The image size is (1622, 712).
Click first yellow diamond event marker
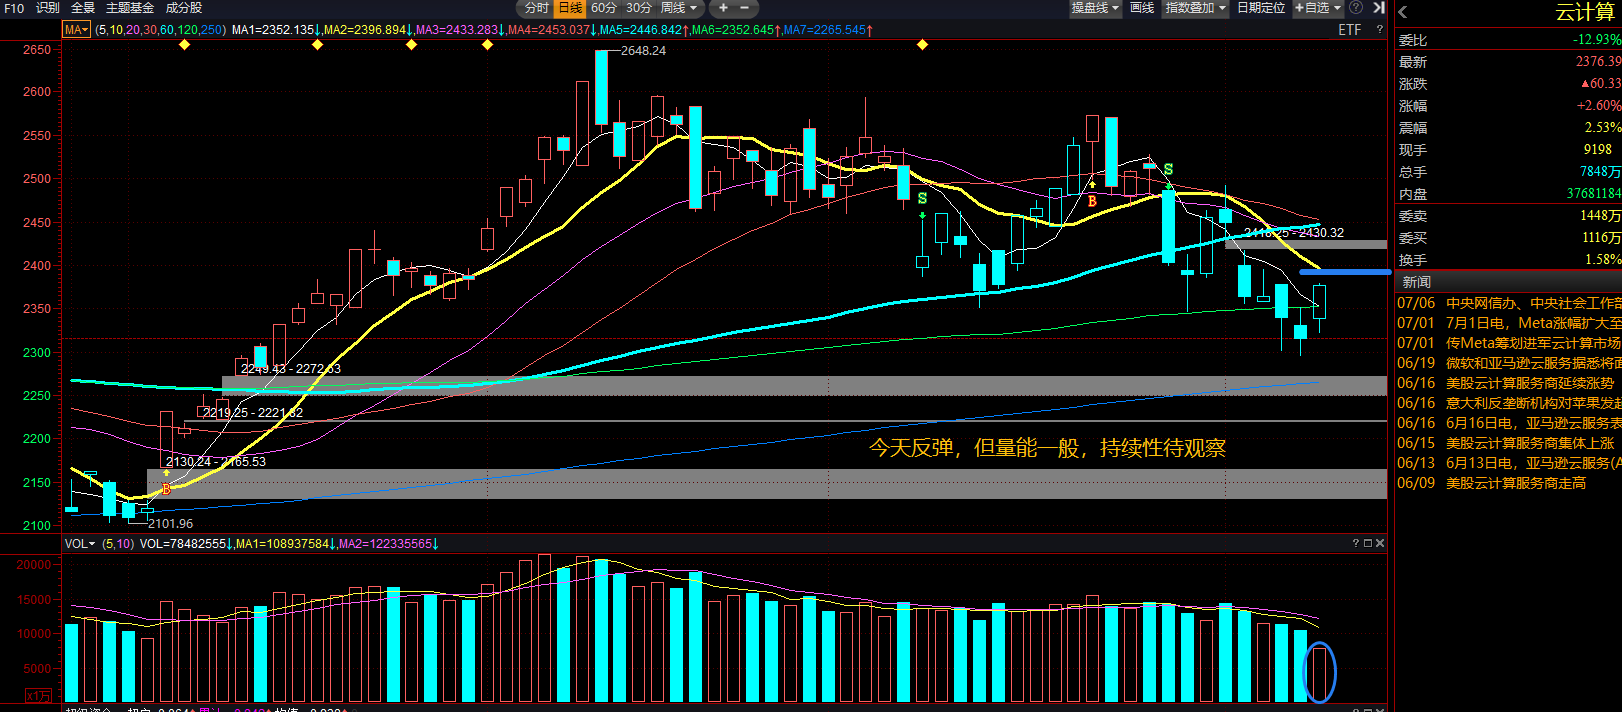pyautogui.click(x=184, y=45)
